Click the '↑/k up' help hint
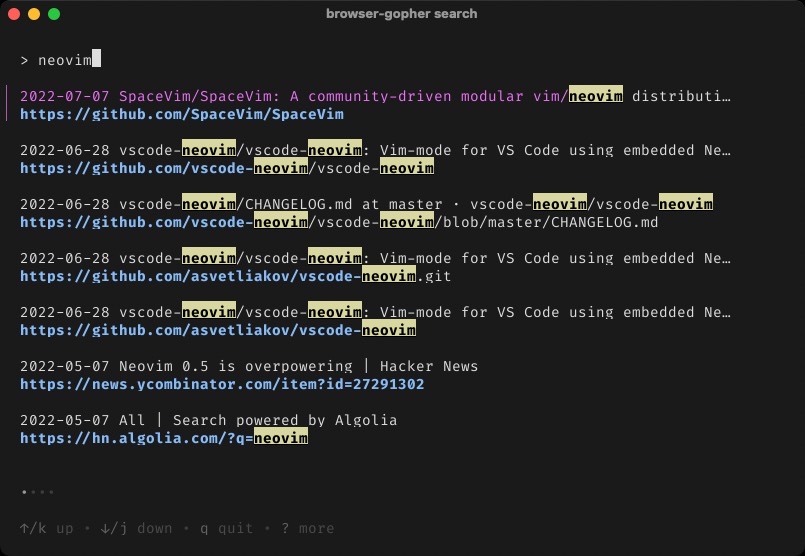The image size is (805, 556). [x=46, y=528]
